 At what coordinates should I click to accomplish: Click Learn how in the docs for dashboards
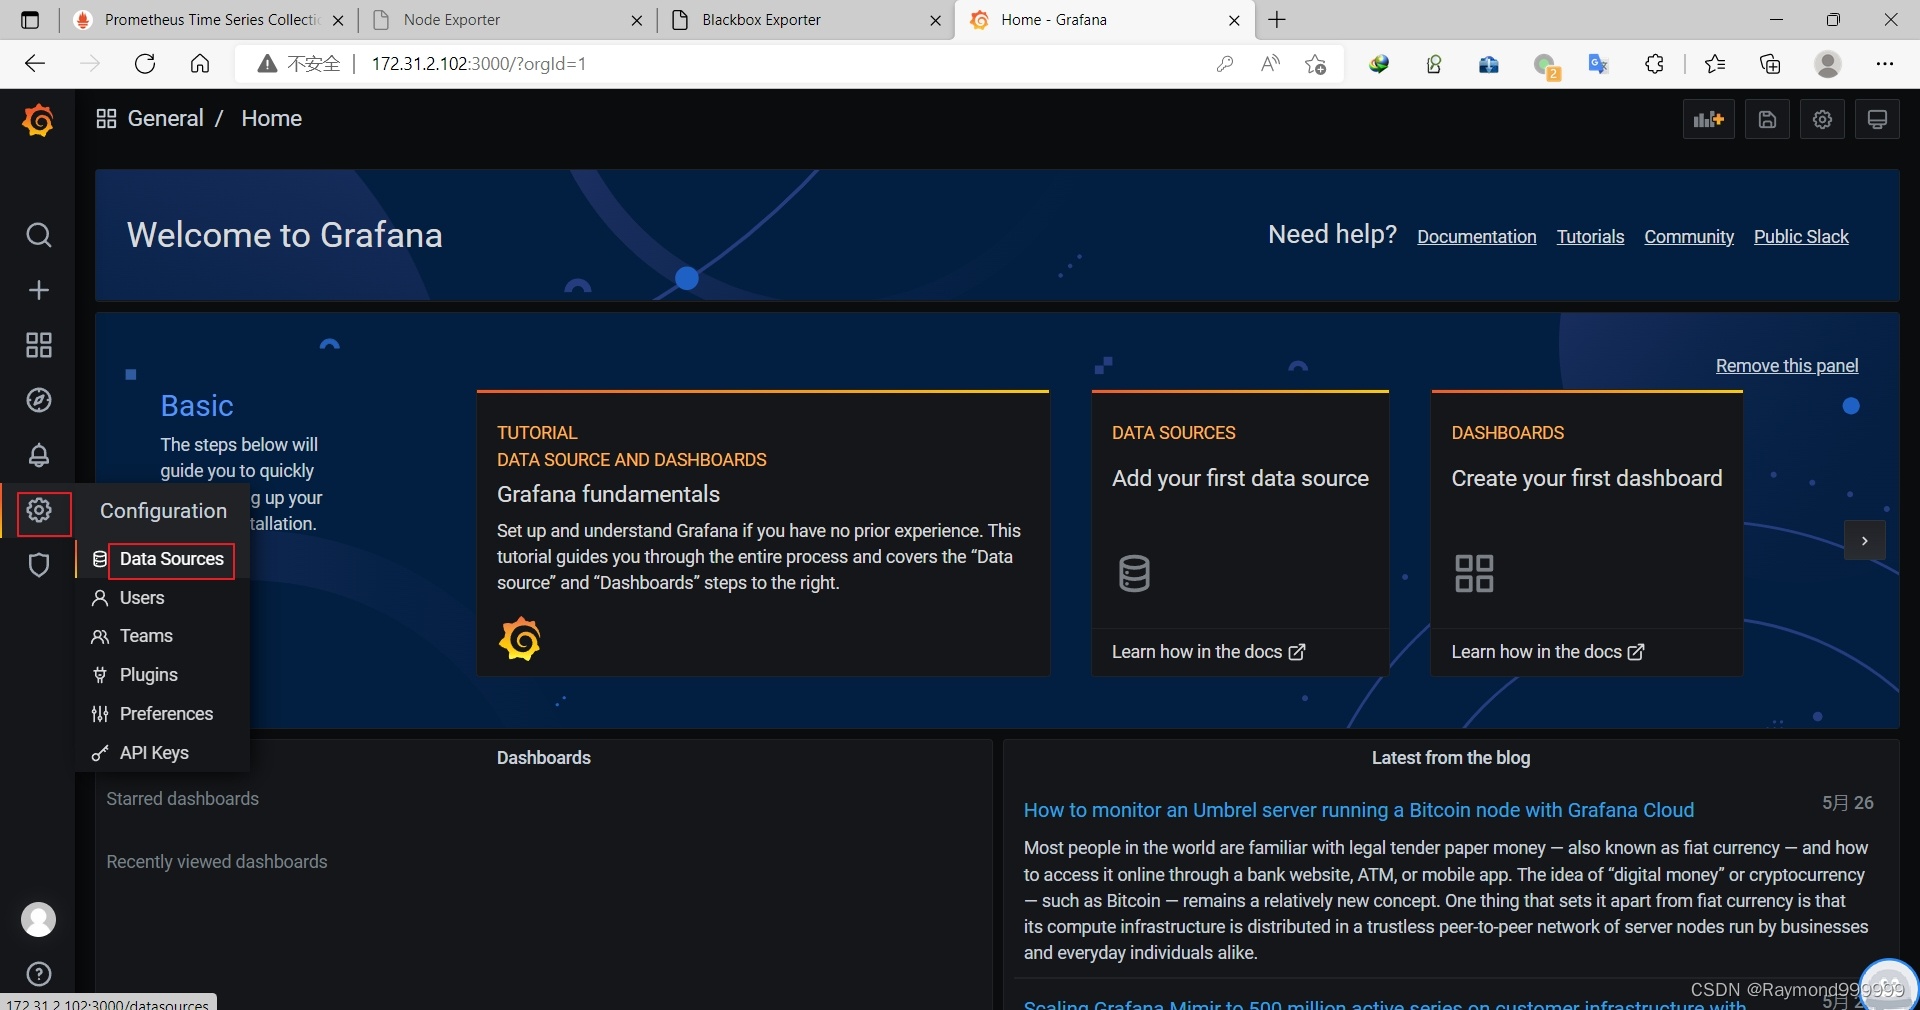[x=1548, y=652]
